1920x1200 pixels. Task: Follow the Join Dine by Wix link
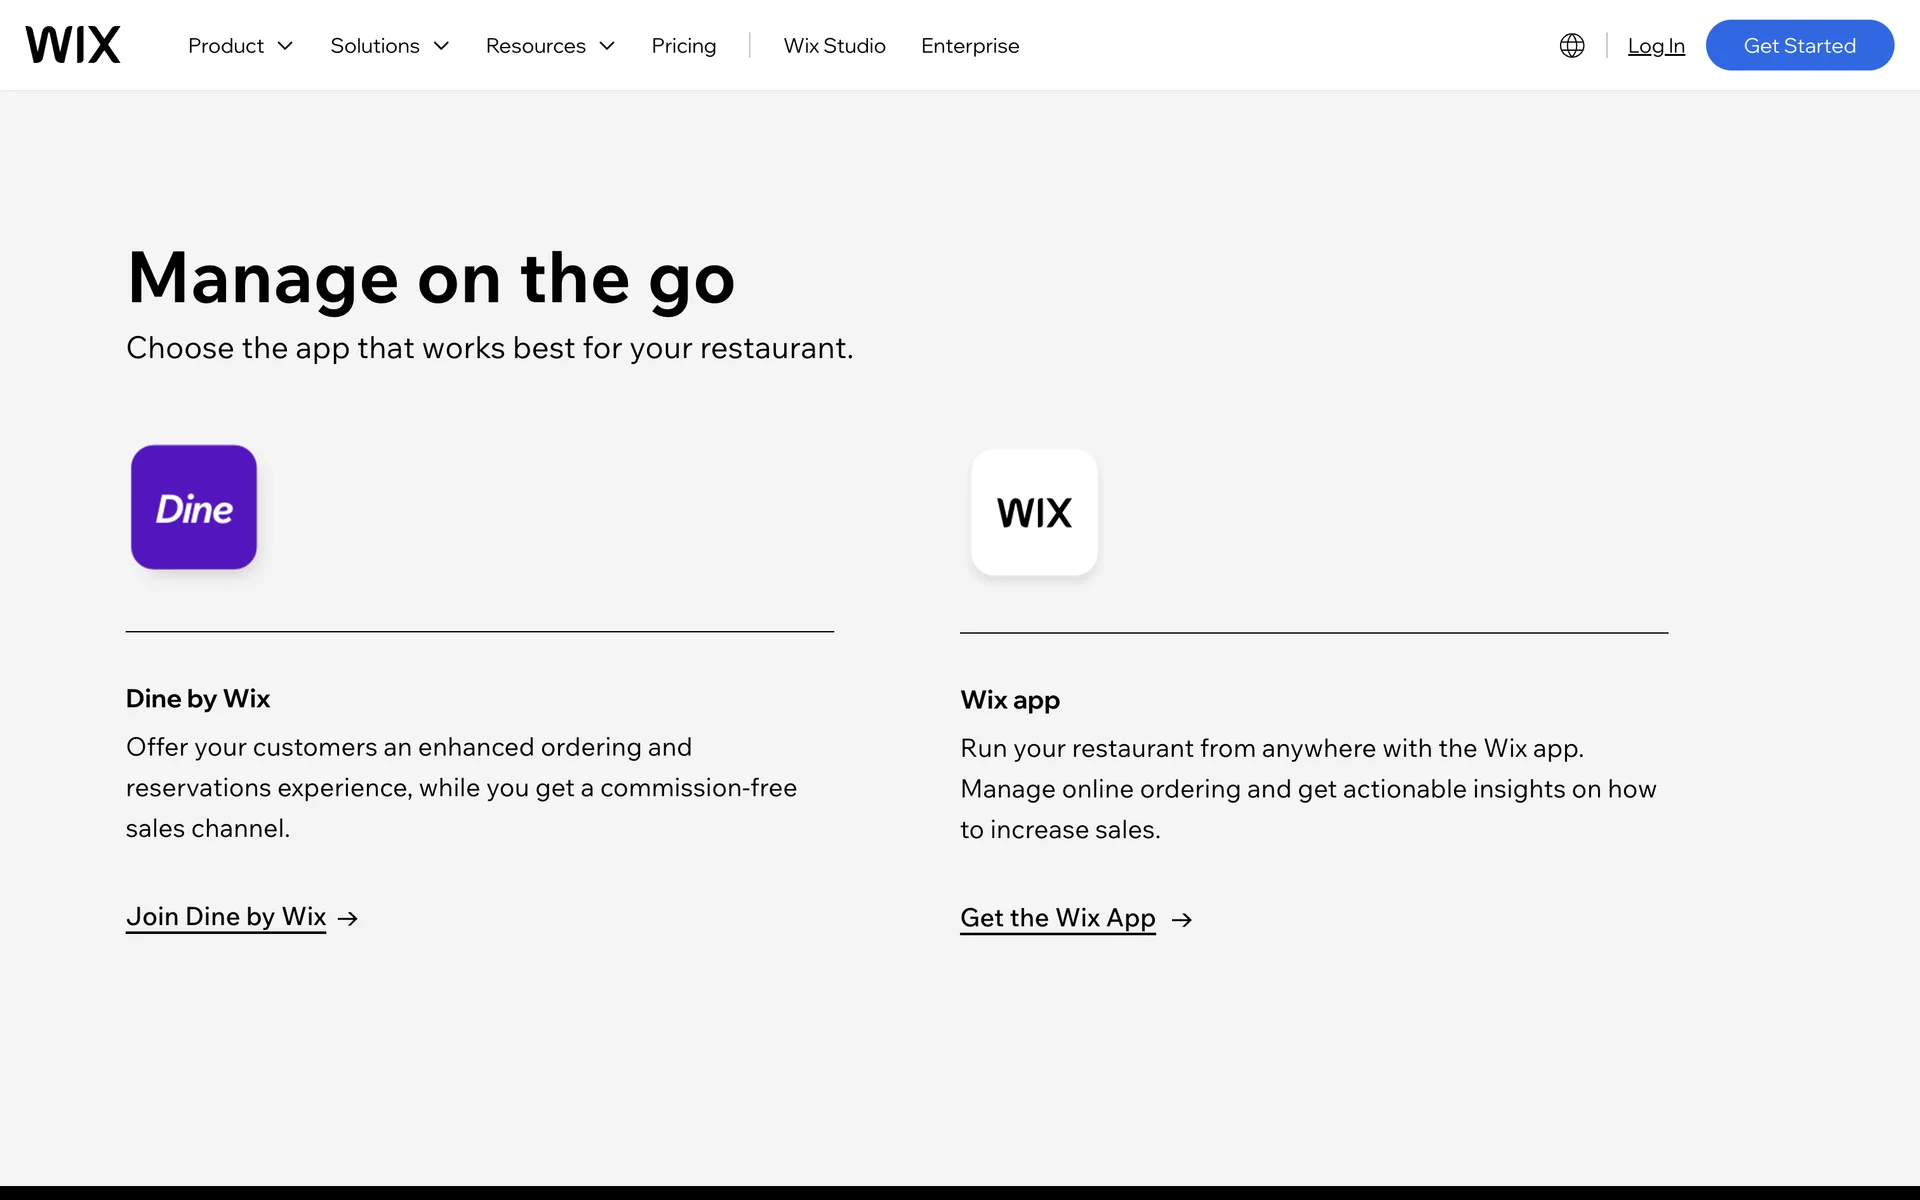click(x=226, y=917)
